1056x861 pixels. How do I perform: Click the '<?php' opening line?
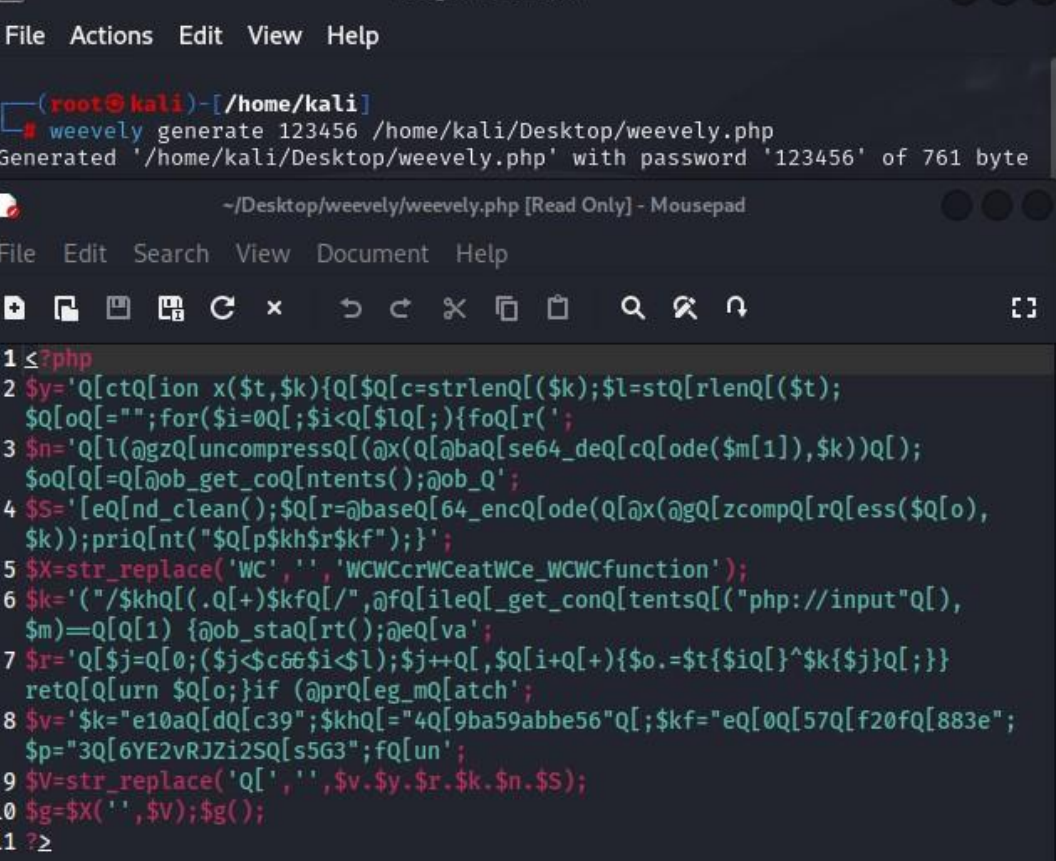[59, 358]
